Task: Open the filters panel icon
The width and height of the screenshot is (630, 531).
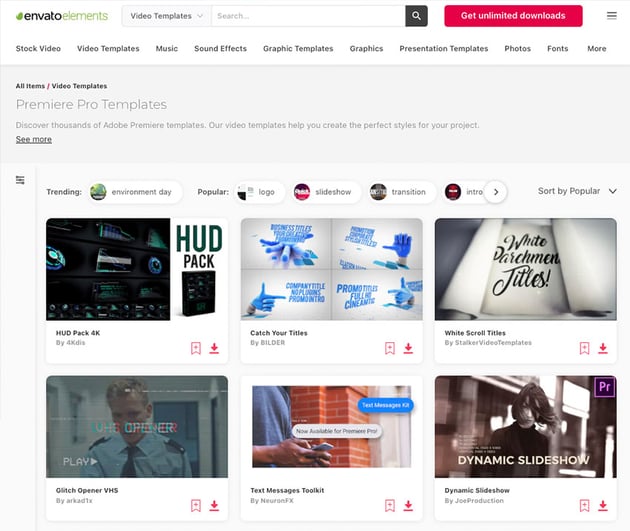Action: 20,180
